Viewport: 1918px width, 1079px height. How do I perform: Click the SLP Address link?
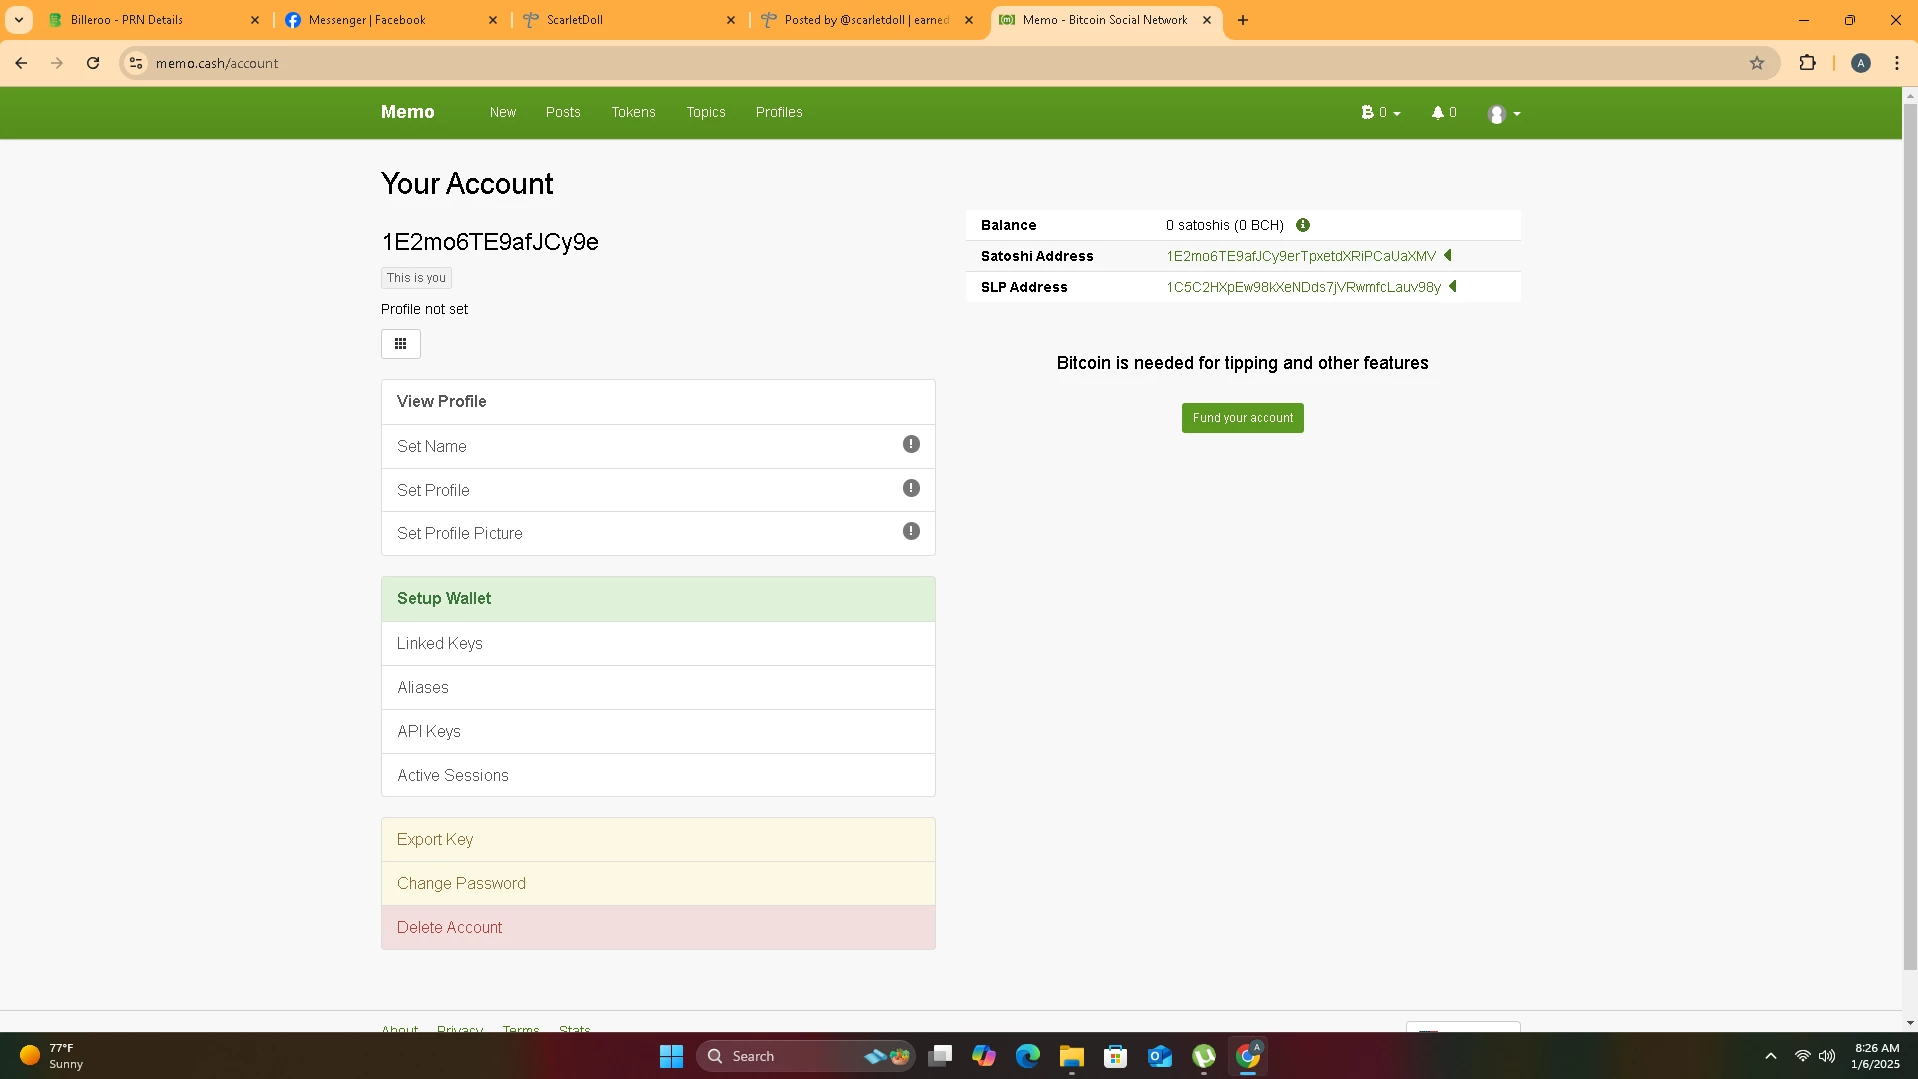1303,287
